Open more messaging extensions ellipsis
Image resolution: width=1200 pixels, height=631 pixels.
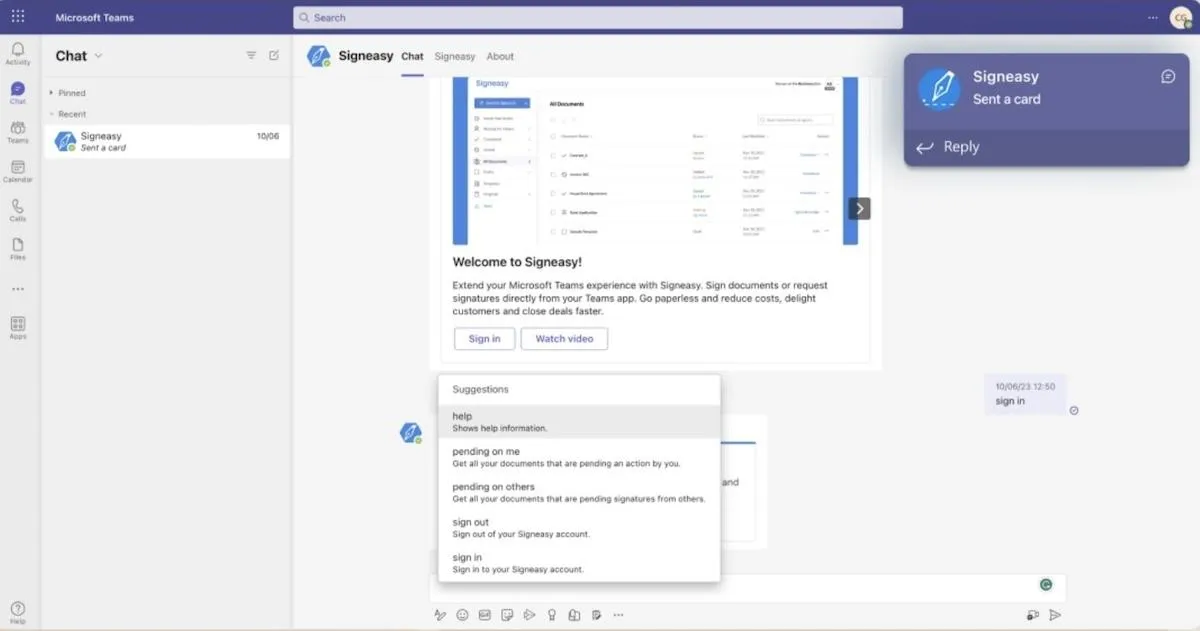coord(618,615)
